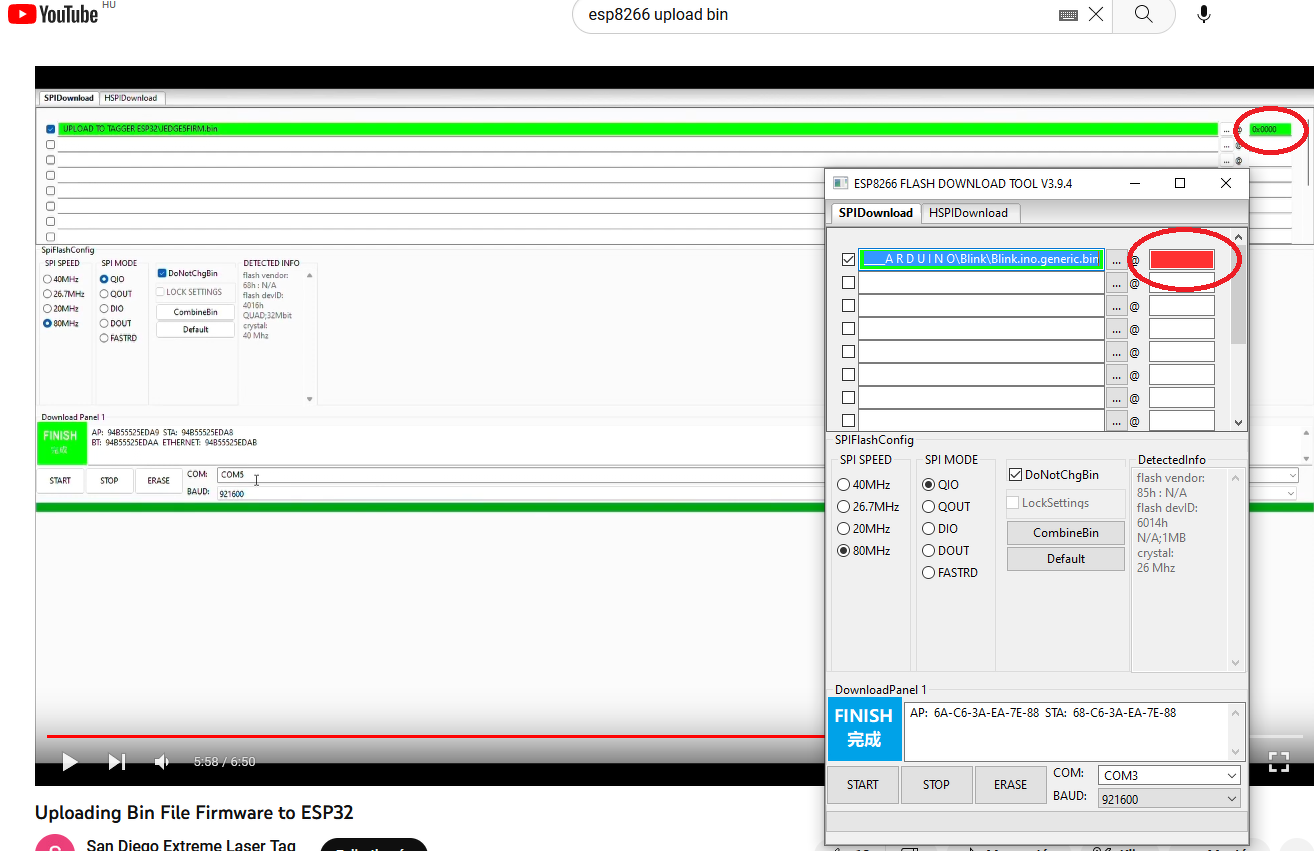Open the BAUD rate dropdown showing 921600

pyautogui.click(x=1169, y=799)
